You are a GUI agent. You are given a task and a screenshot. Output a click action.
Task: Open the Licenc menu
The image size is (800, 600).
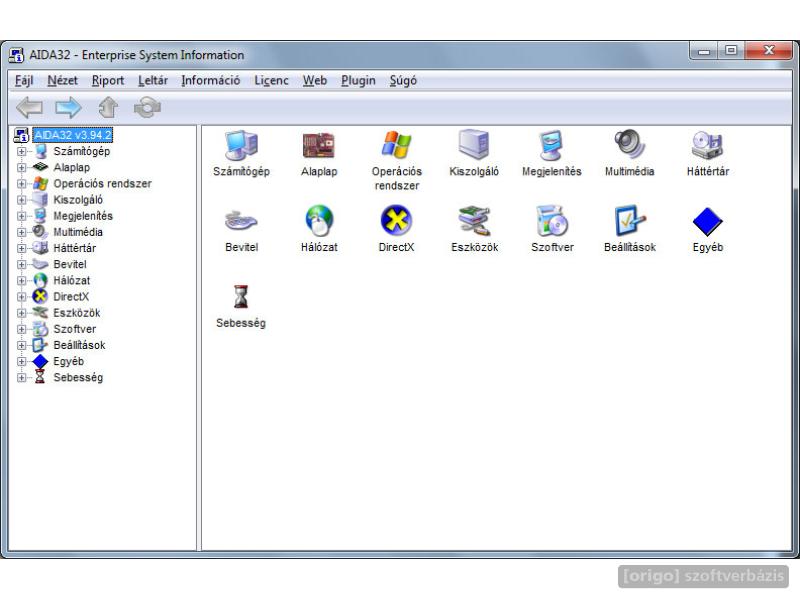(271, 81)
